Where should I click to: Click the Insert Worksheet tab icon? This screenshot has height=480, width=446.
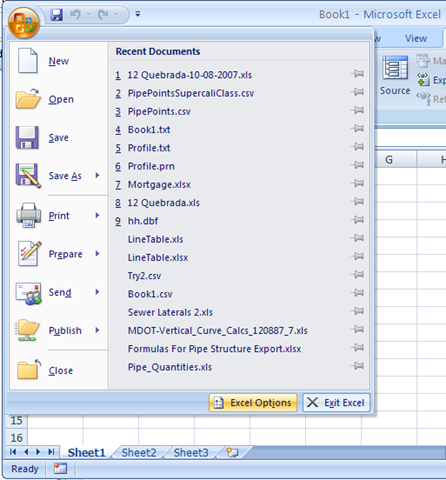(232, 452)
